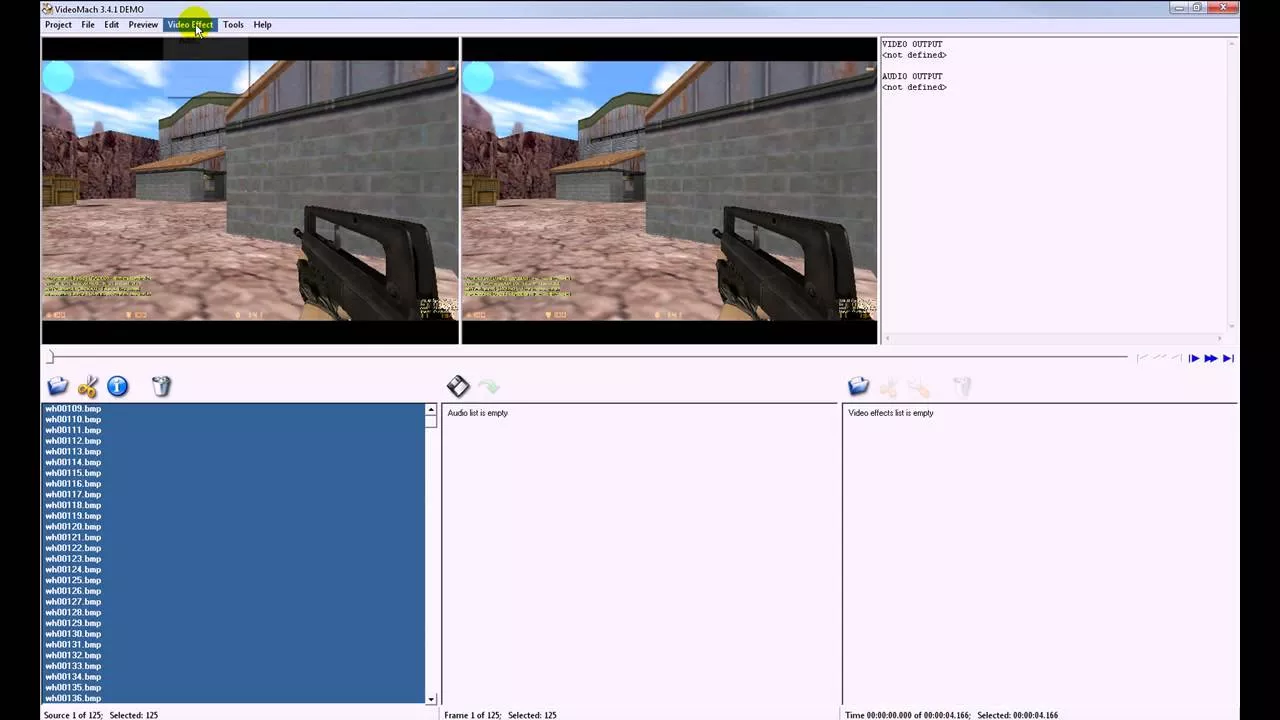Delete selected video files with trash icon
This screenshot has height=720, width=1280.
pos(161,386)
